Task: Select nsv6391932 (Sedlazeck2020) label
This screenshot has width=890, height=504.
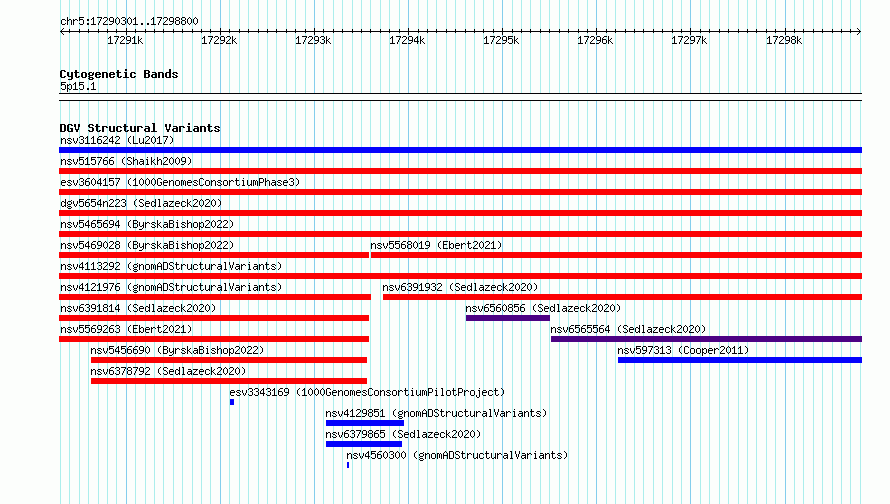Action: [460, 287]
